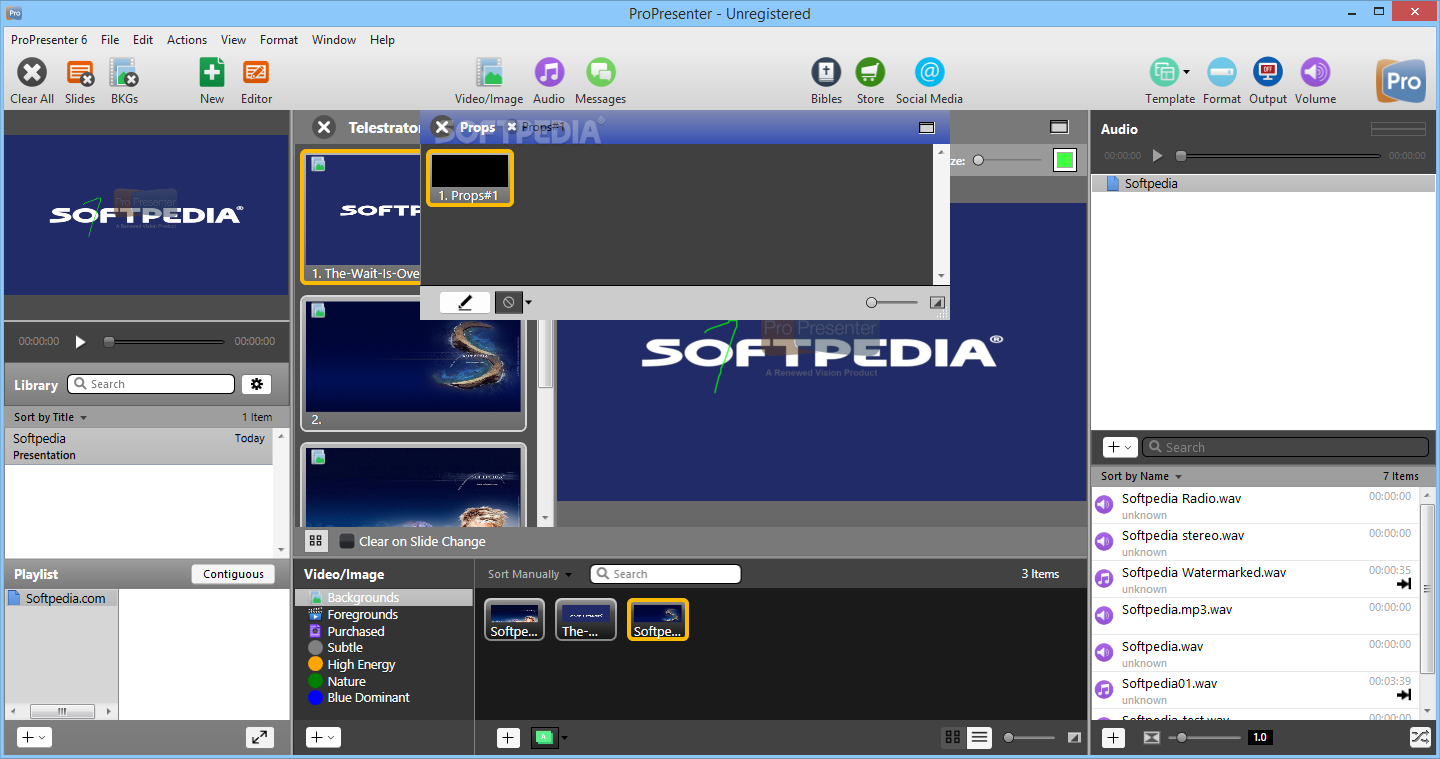Toggle Clear on Slide Change checkbox
Viewport: 1440px width, 759px height.
tap(347, 541)
